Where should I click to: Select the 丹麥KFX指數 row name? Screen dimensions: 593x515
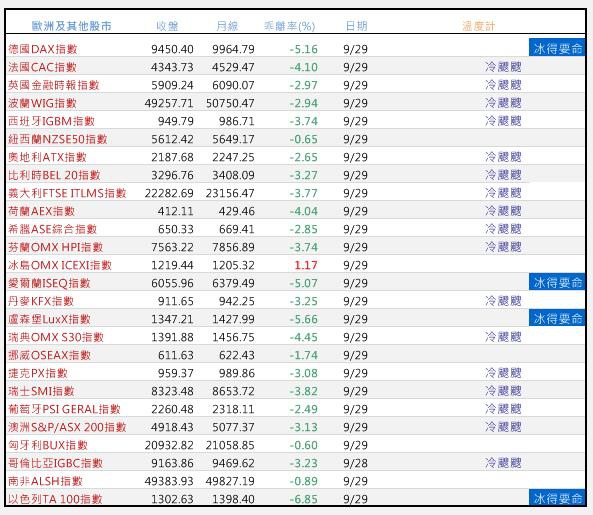coord(41,301)
